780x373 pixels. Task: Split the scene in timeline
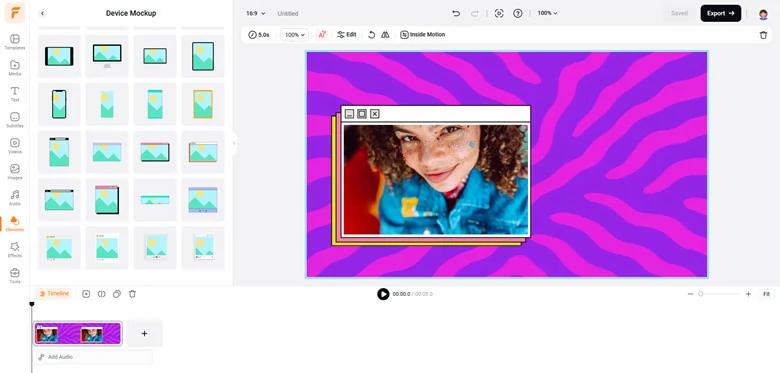(101, 294)
